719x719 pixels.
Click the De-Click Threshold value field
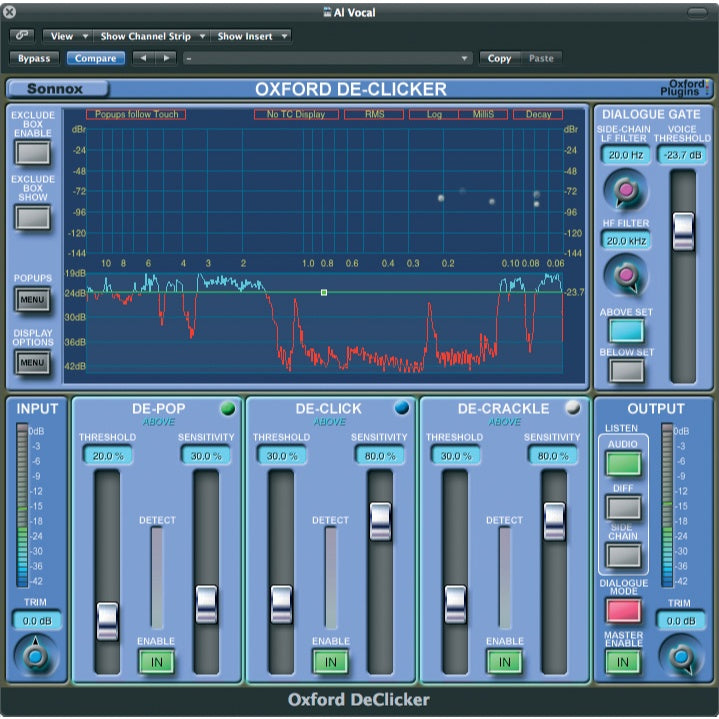281,455
